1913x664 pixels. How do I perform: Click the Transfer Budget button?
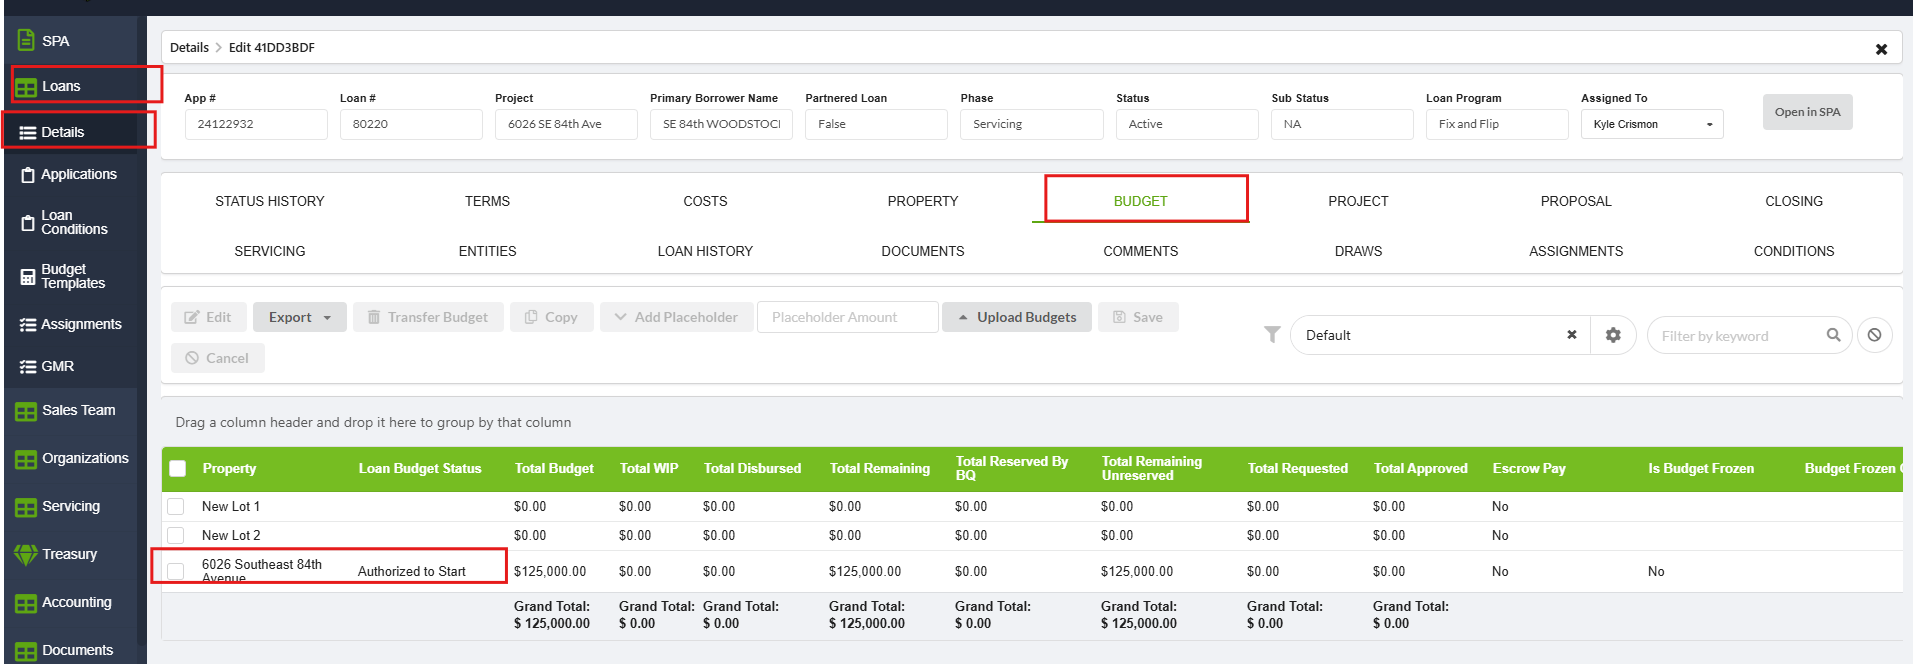coord(428,317)
